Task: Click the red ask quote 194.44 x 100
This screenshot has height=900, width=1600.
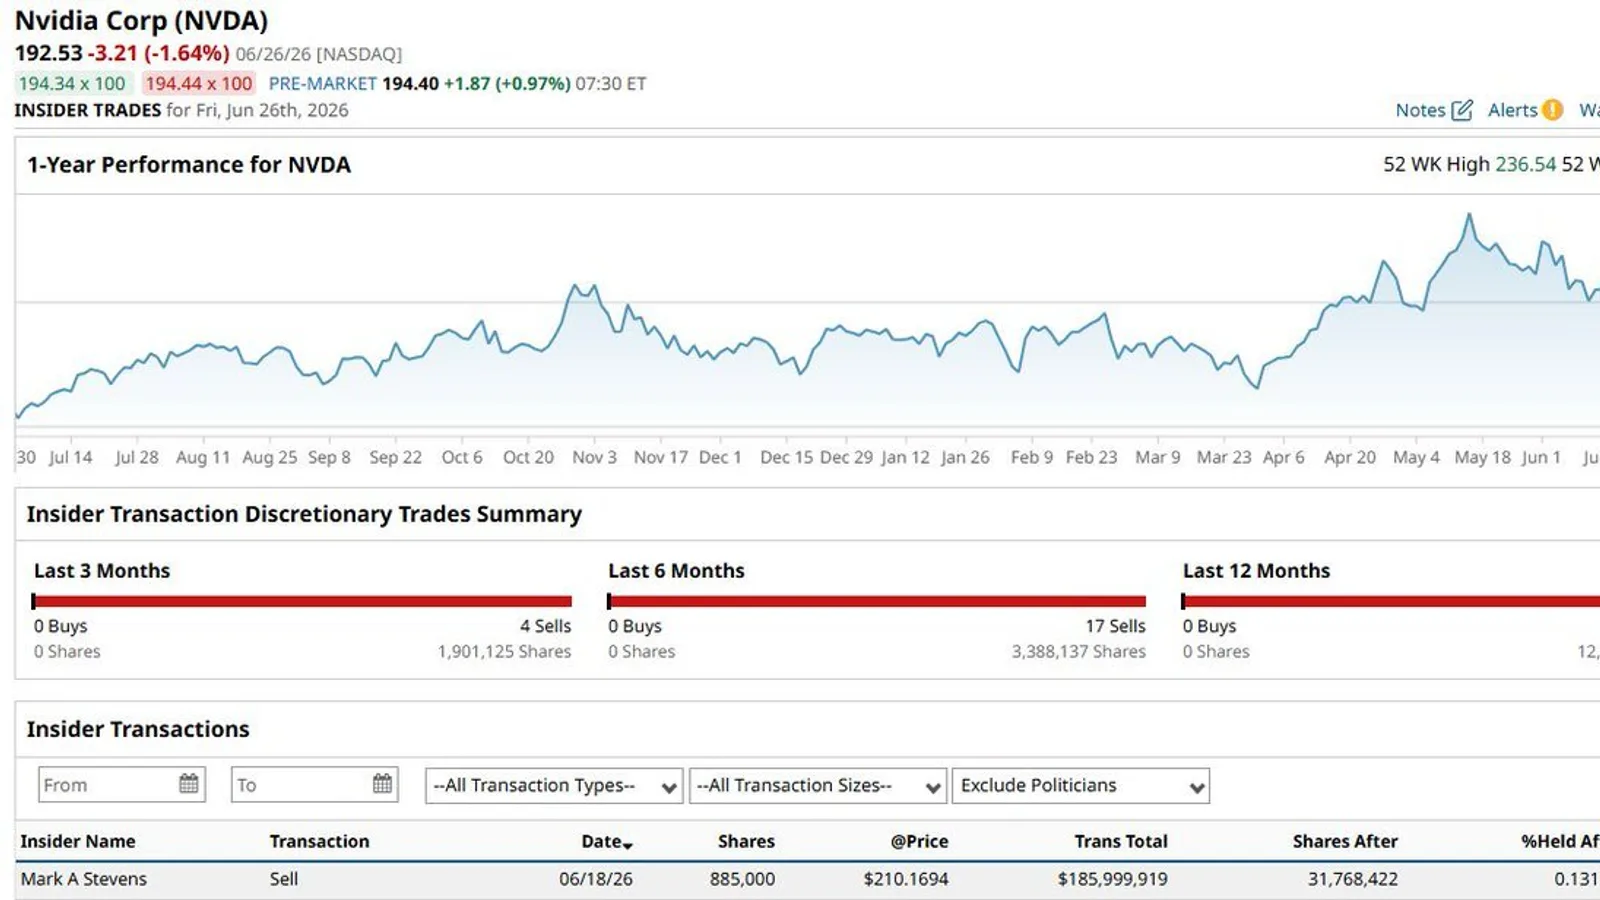Action: tap(198, 84)
